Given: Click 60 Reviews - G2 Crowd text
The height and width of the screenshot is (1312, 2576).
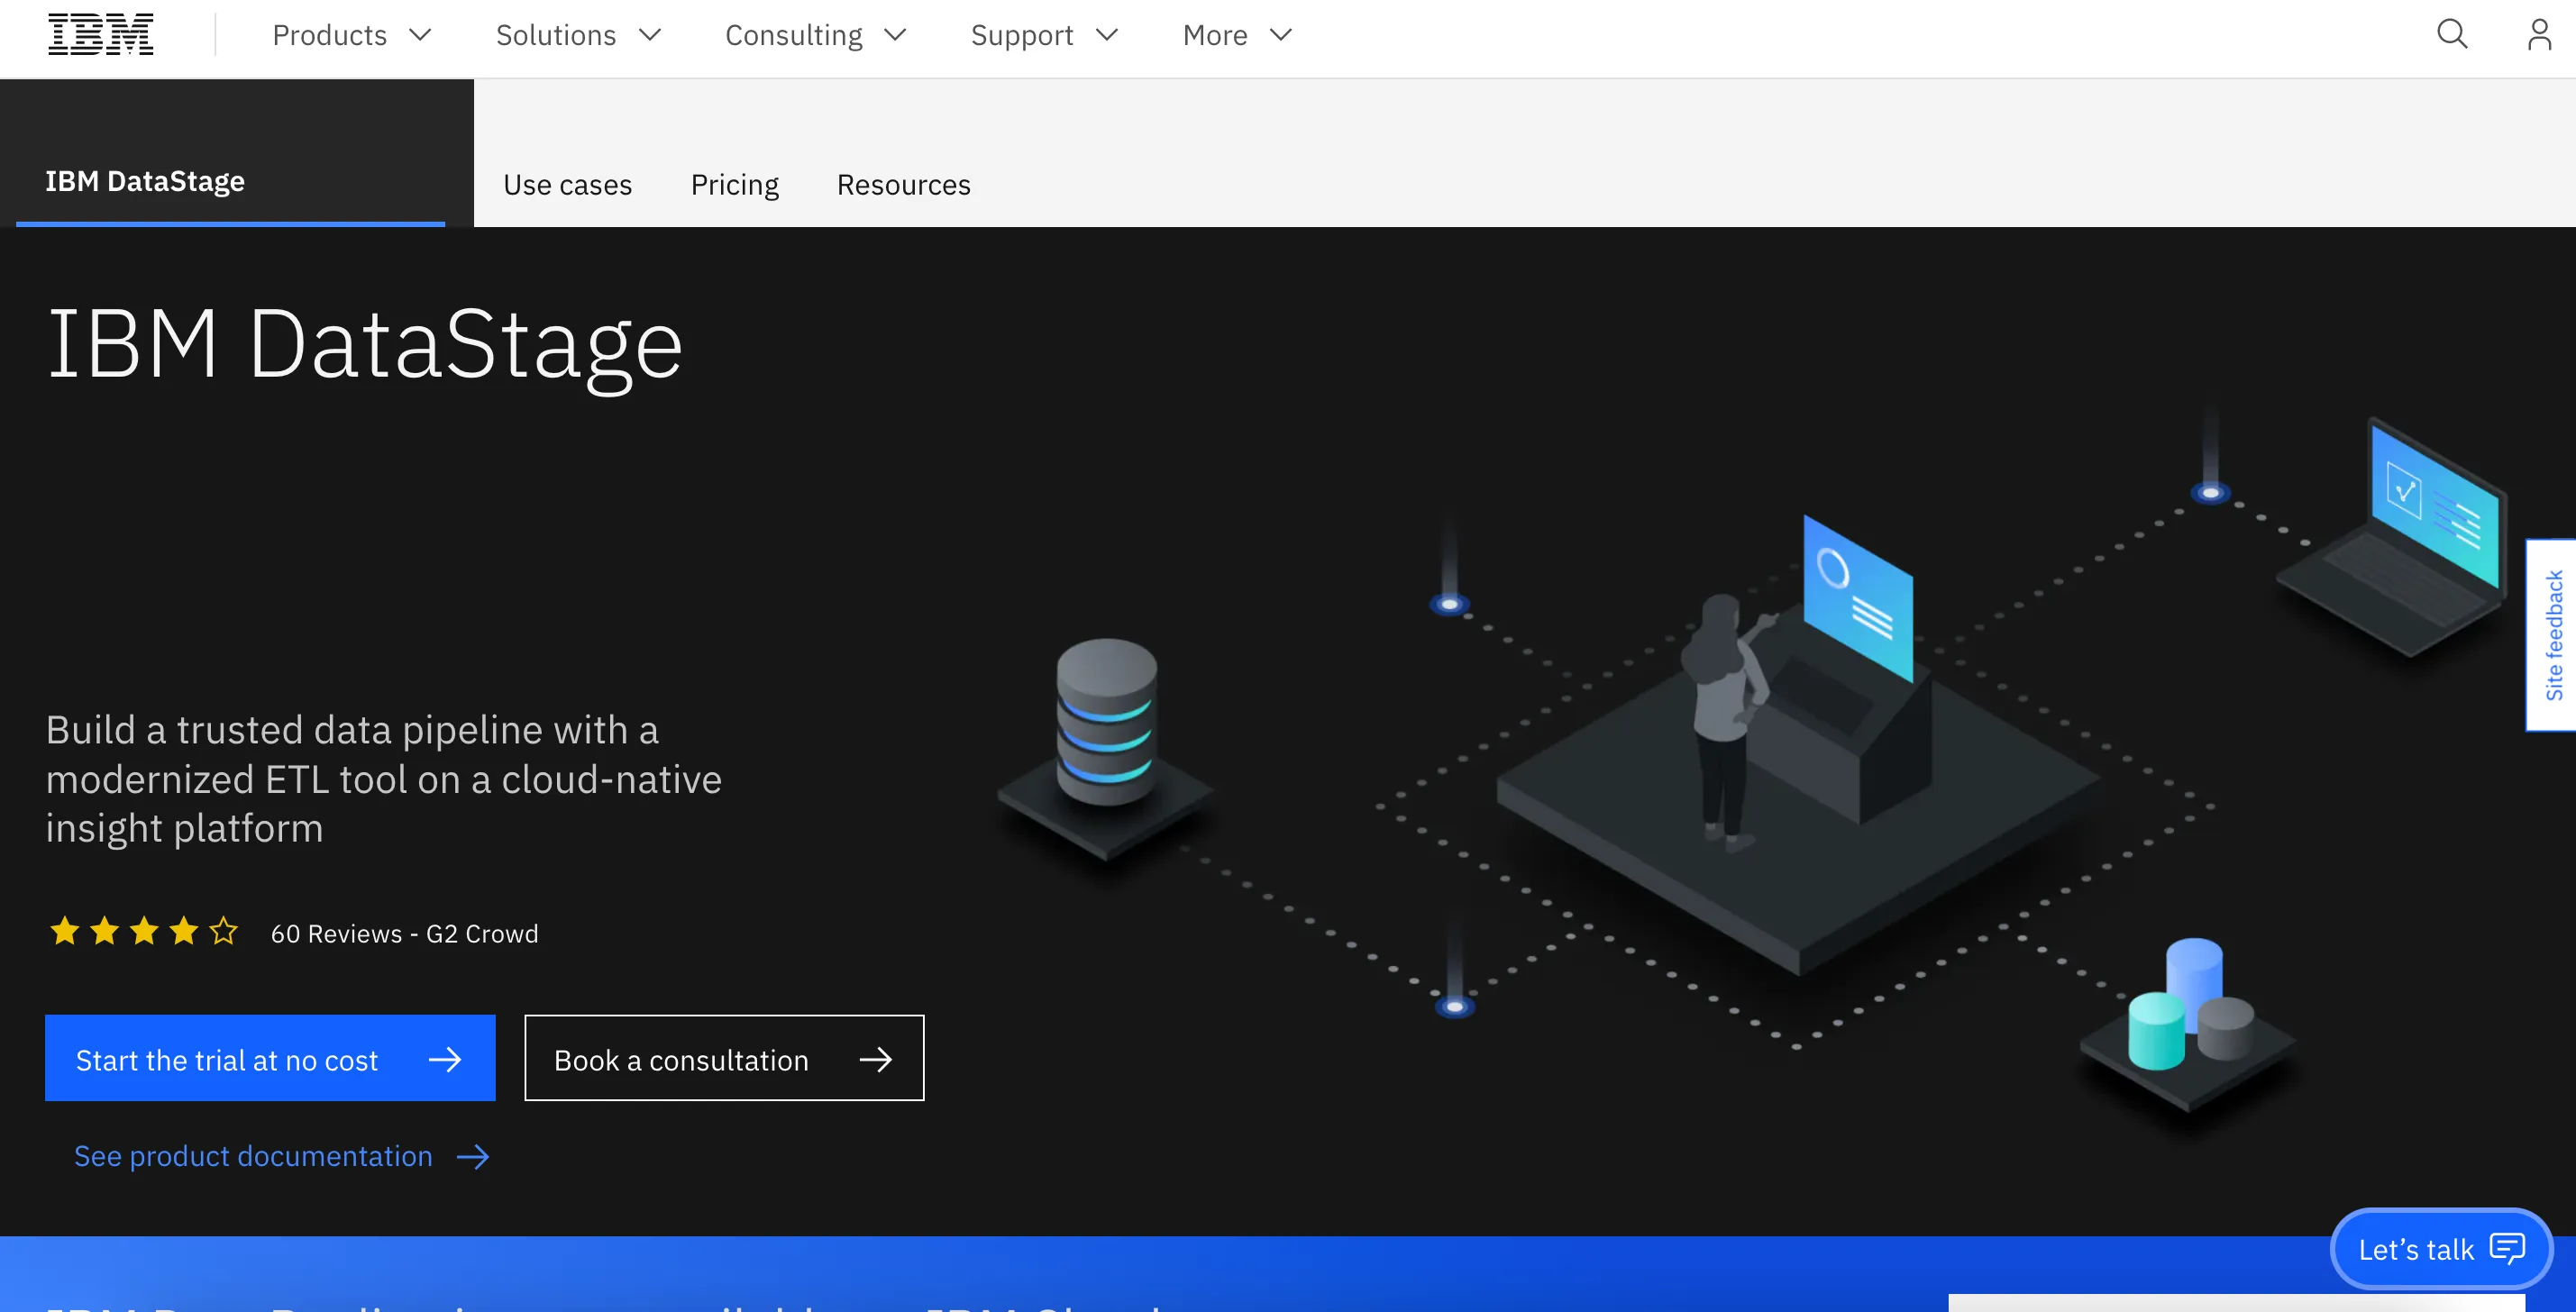Looking at the screenshot, I should (404, 933).
